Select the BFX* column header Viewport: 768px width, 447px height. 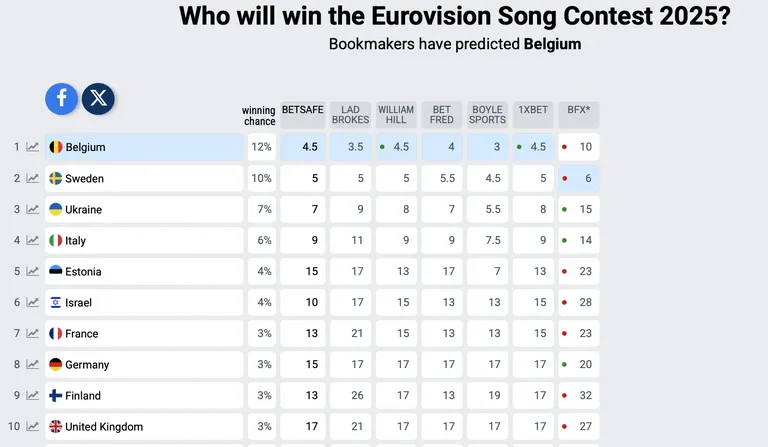click(x=579, y=115)
